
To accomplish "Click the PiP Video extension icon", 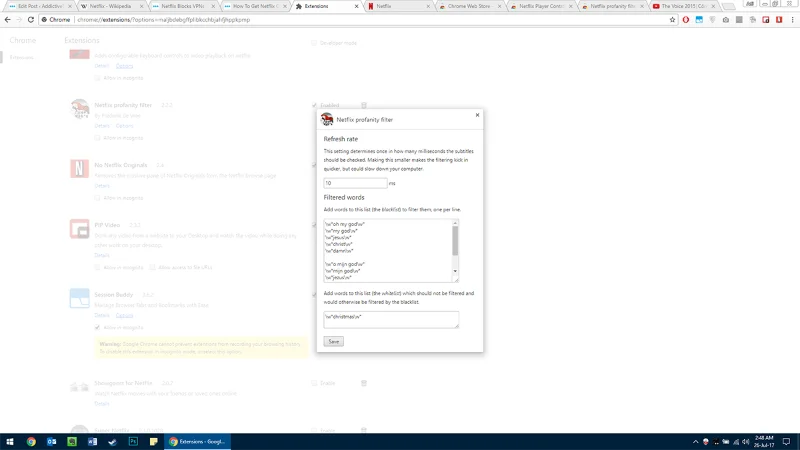I will click(x=79, y=229).
